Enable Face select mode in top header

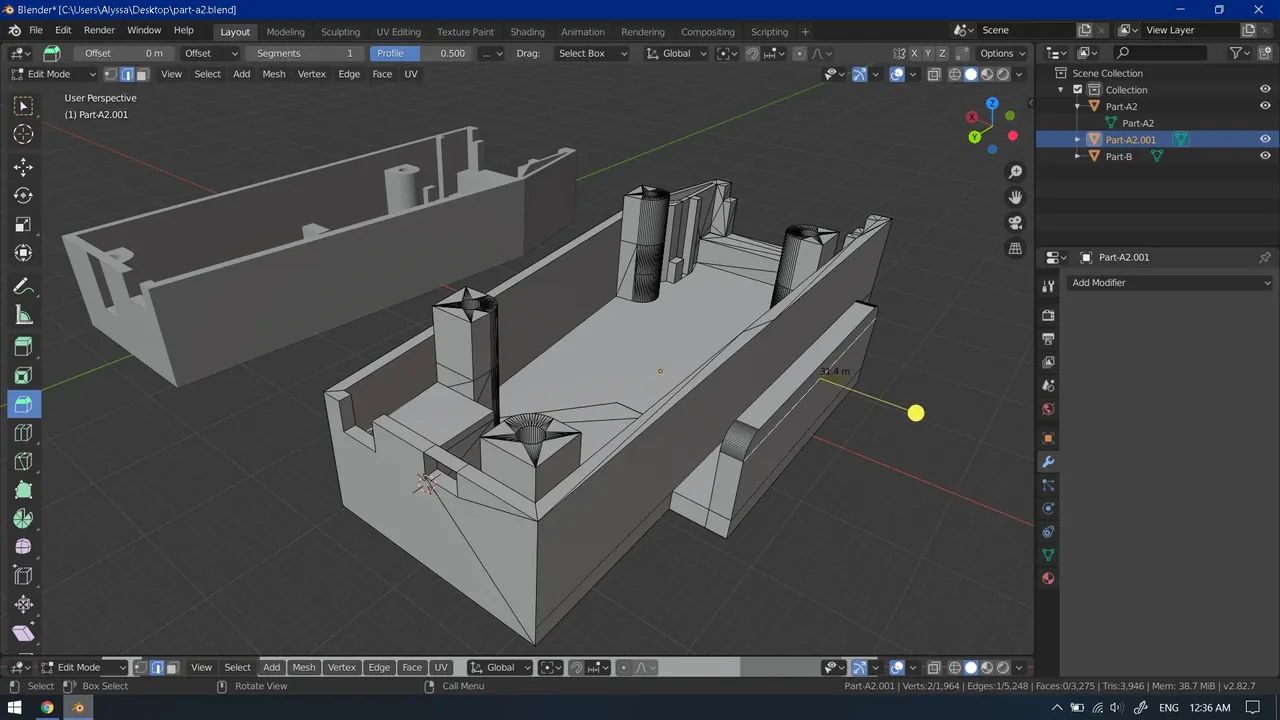(142, 74)
